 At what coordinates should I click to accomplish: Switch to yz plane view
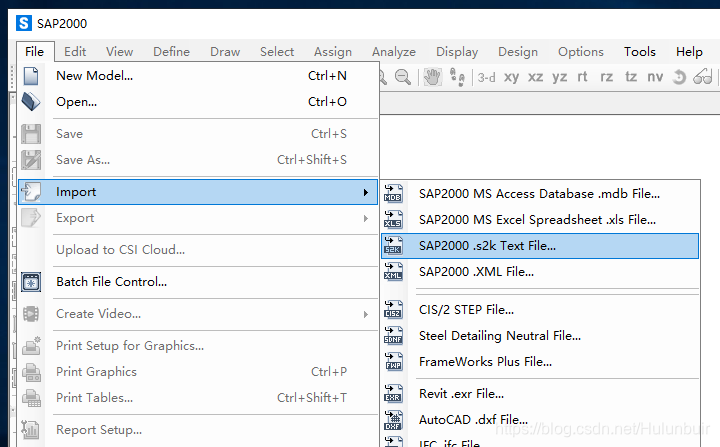coord(559,77)
